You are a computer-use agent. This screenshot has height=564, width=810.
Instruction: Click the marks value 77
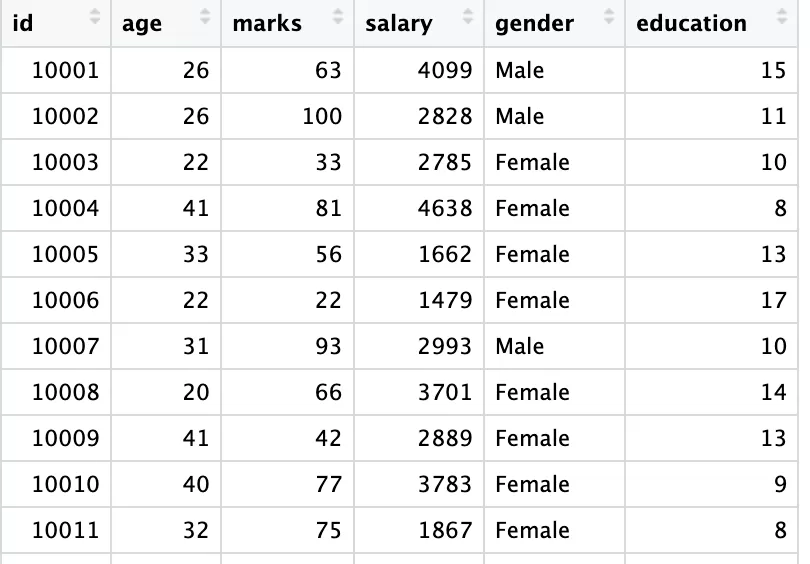coord(328,484)
